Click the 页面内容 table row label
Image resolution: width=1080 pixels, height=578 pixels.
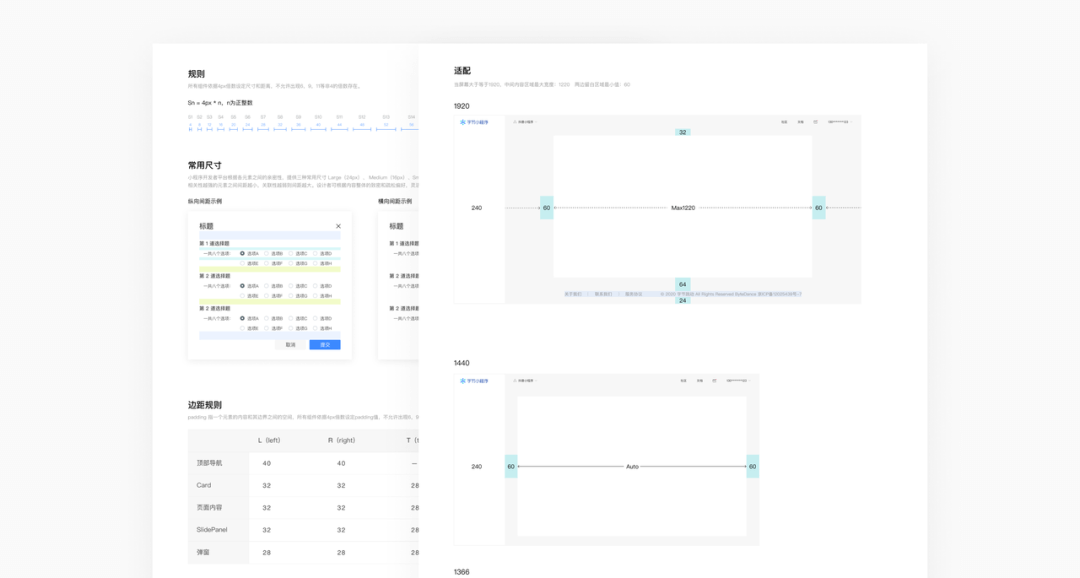(x=209, y=507)
